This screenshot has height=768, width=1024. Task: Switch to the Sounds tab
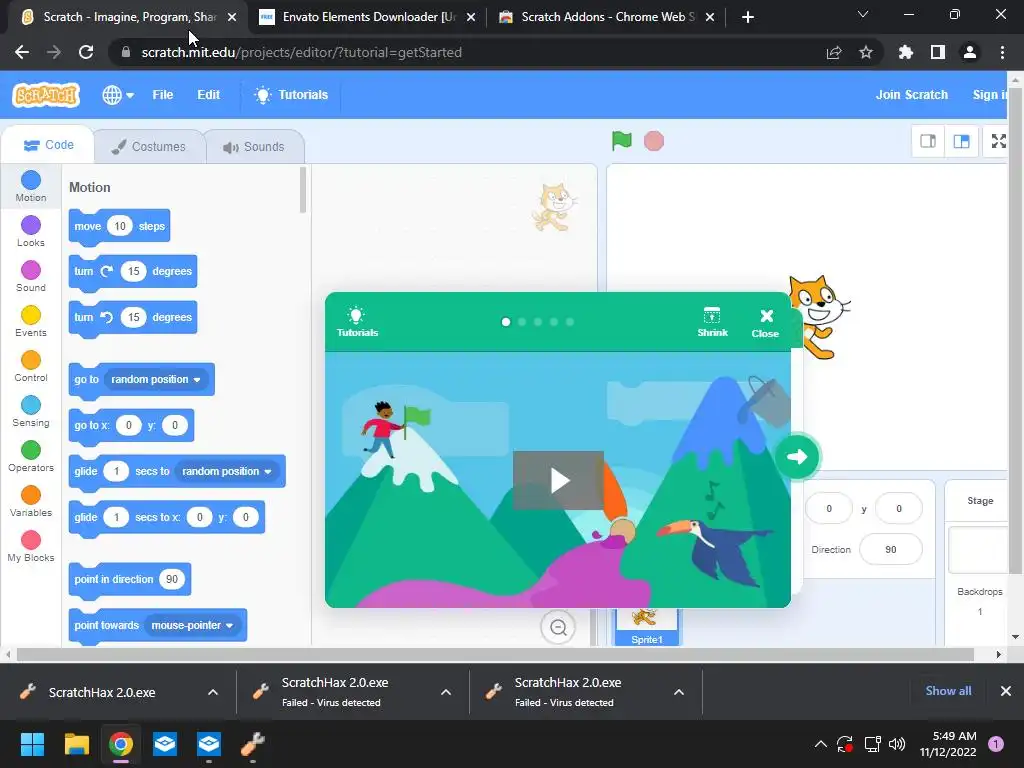point(254,146)
